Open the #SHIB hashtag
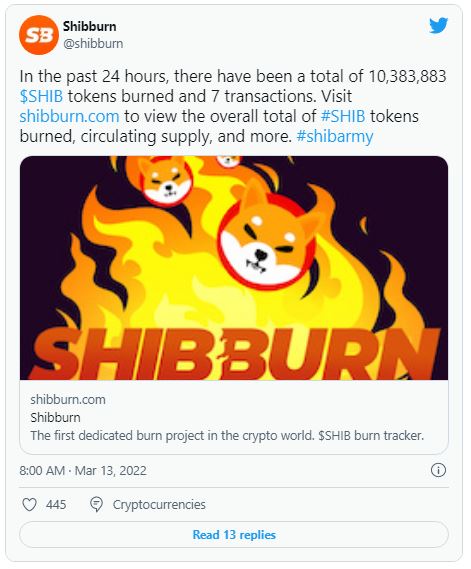Screen dimensions: 471x569 [343, 116]
